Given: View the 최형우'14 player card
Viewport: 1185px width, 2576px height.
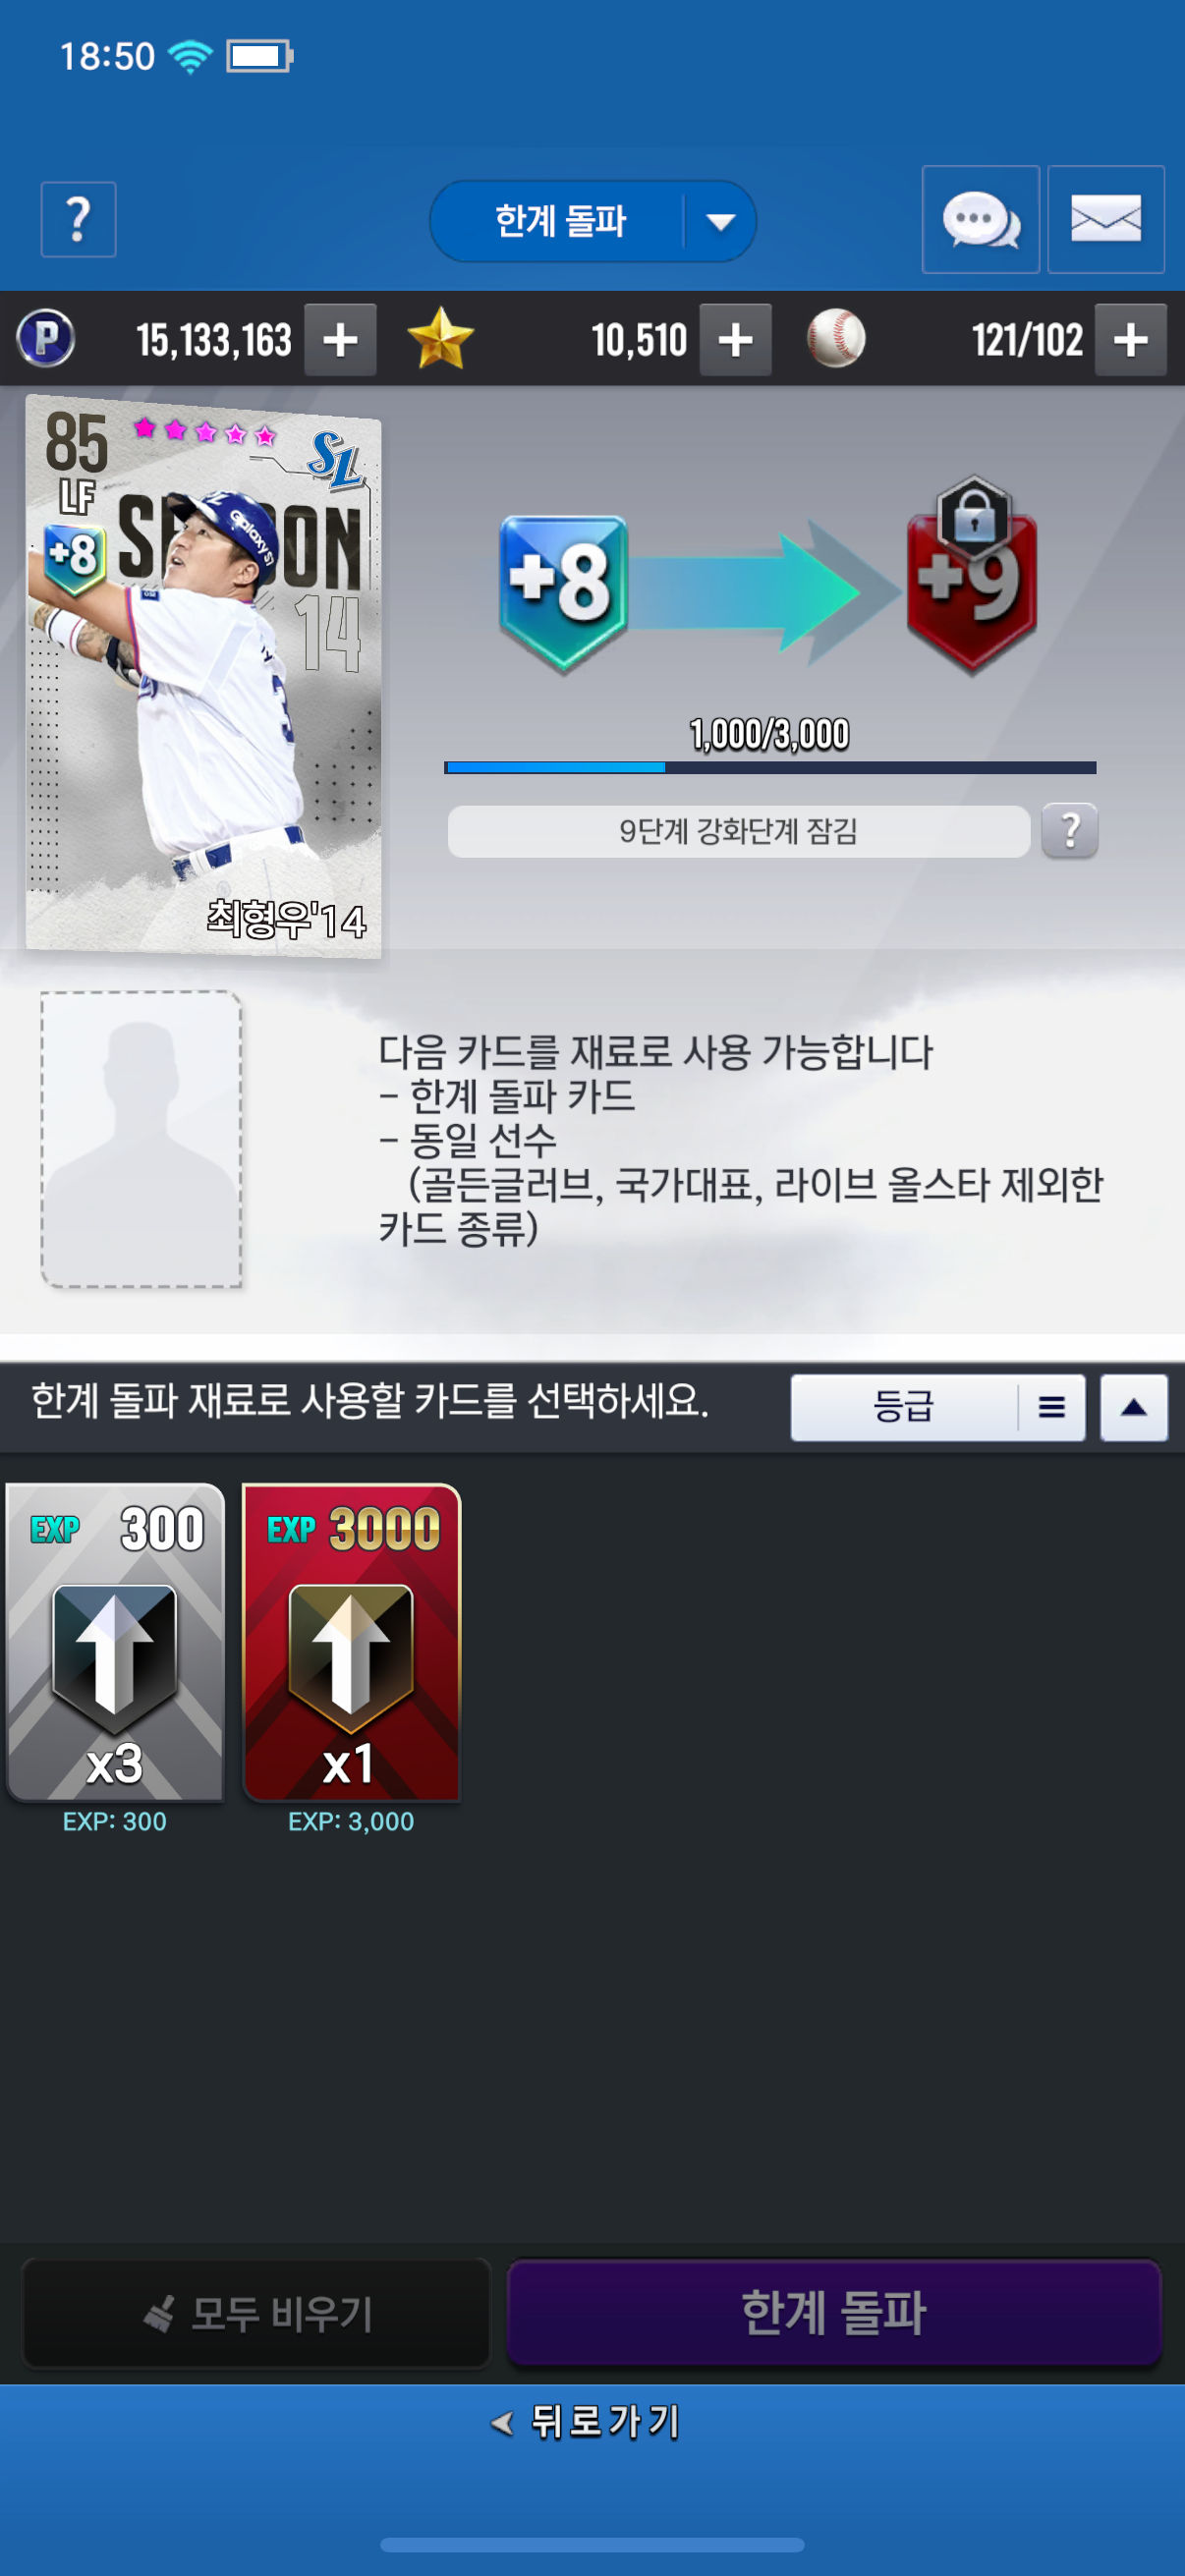Looking at the screenshot, I should (203, 675).
